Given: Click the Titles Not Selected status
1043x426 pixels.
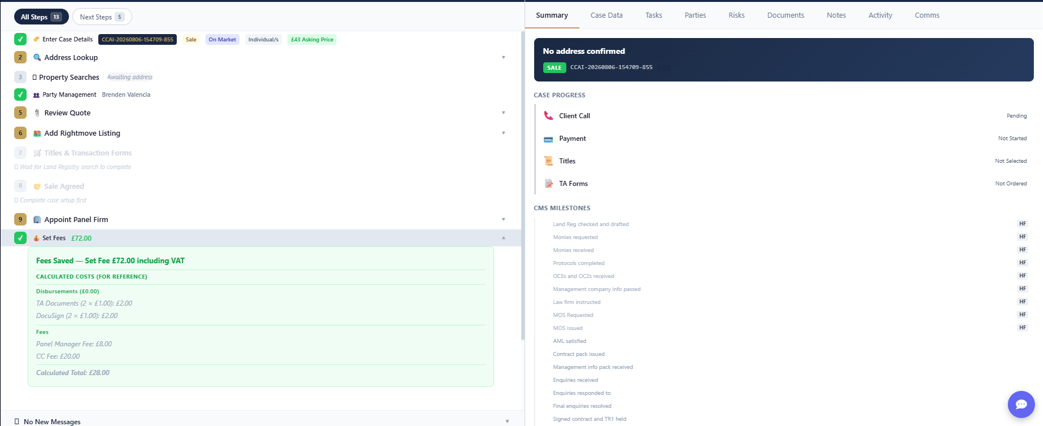Looking at the screenshot, I should (1011, 161).
